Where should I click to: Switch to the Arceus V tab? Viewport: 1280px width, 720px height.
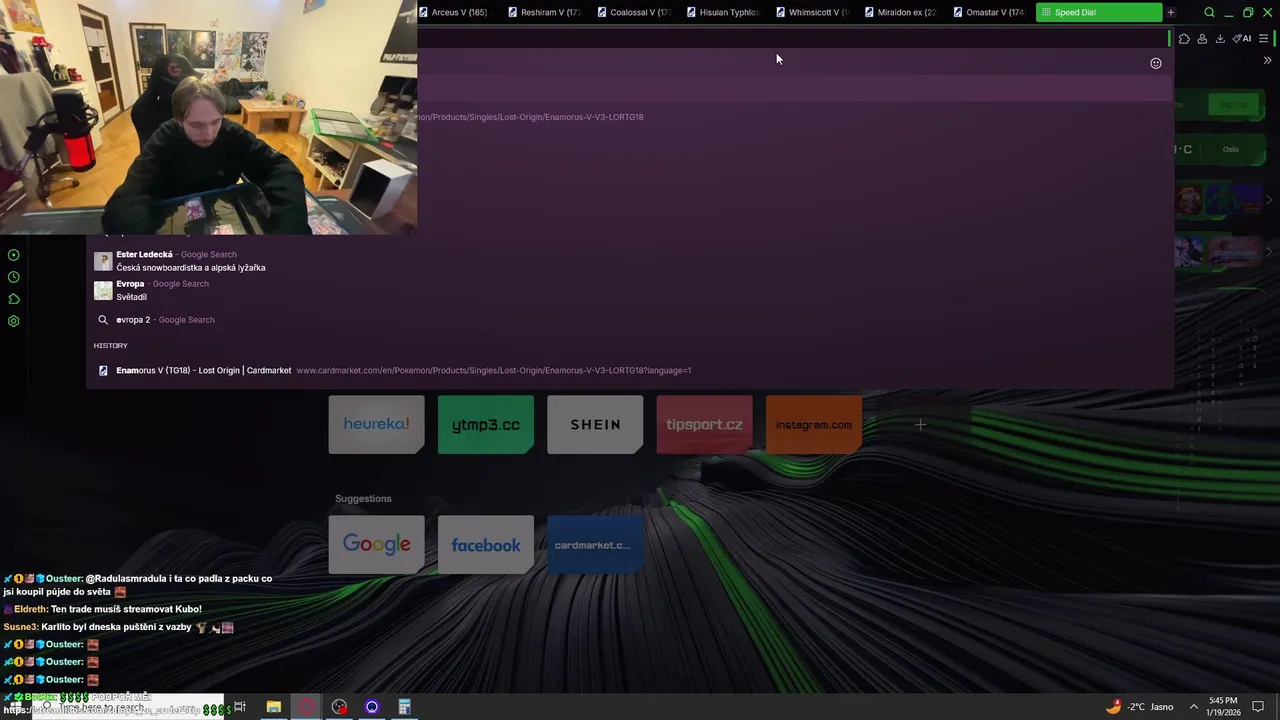click(455, 12)
